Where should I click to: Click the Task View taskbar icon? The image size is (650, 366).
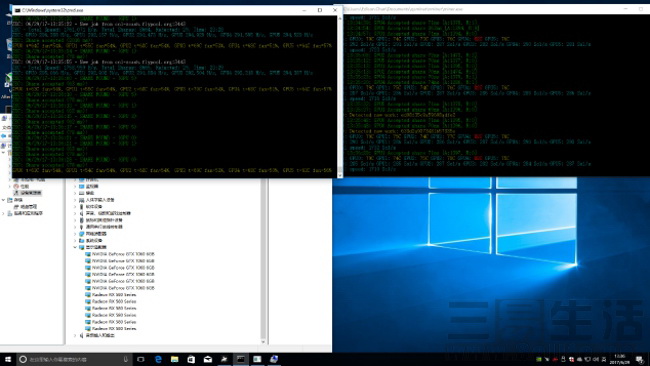tap(141, 359)
